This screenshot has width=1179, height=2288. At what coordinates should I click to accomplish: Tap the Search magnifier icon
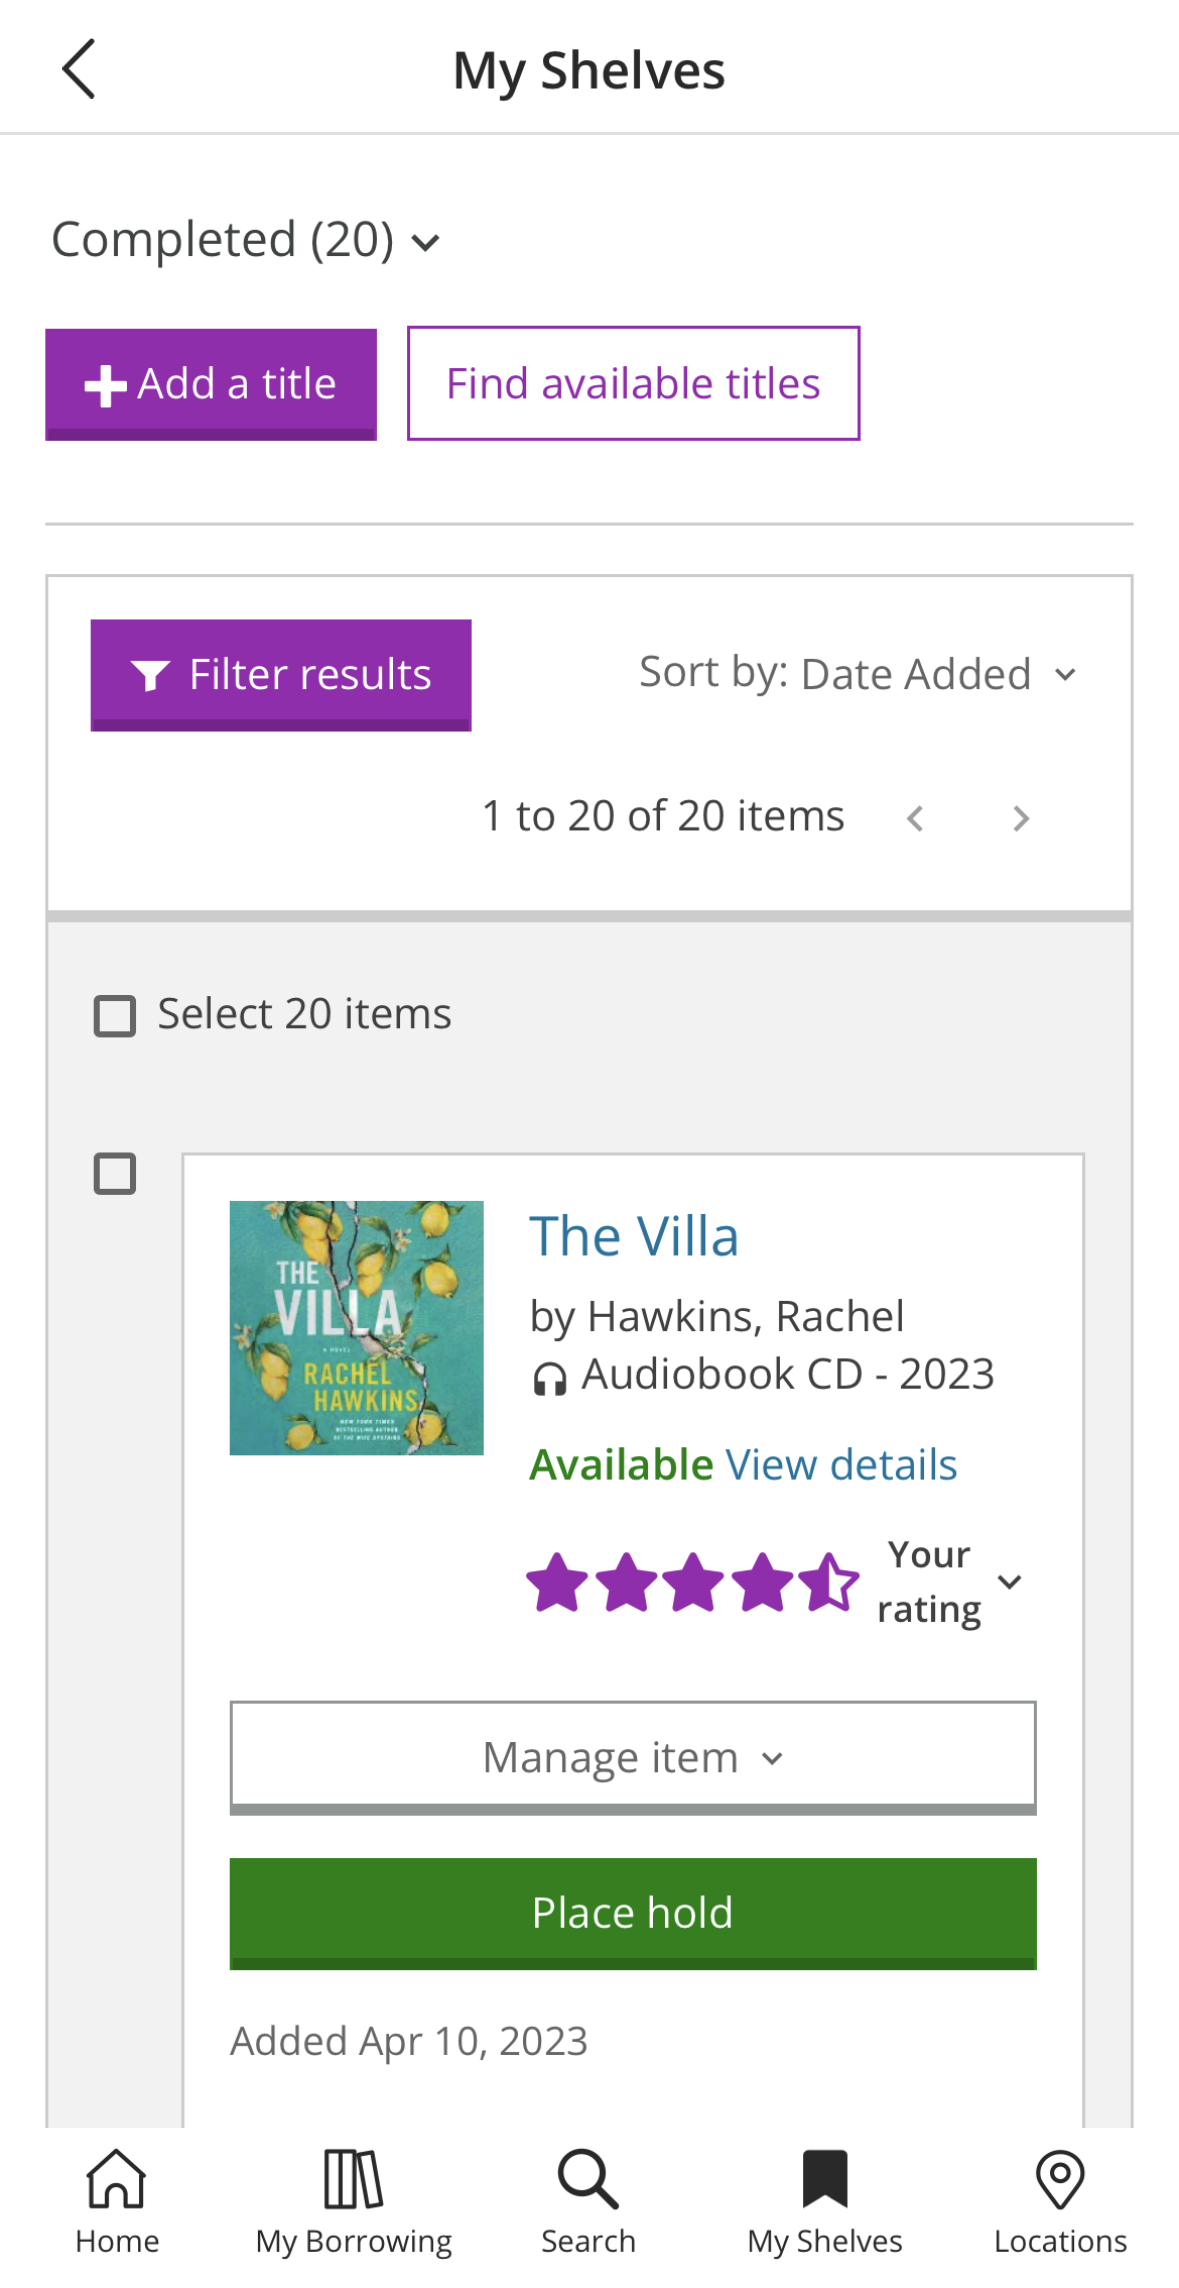[588, 2178]
